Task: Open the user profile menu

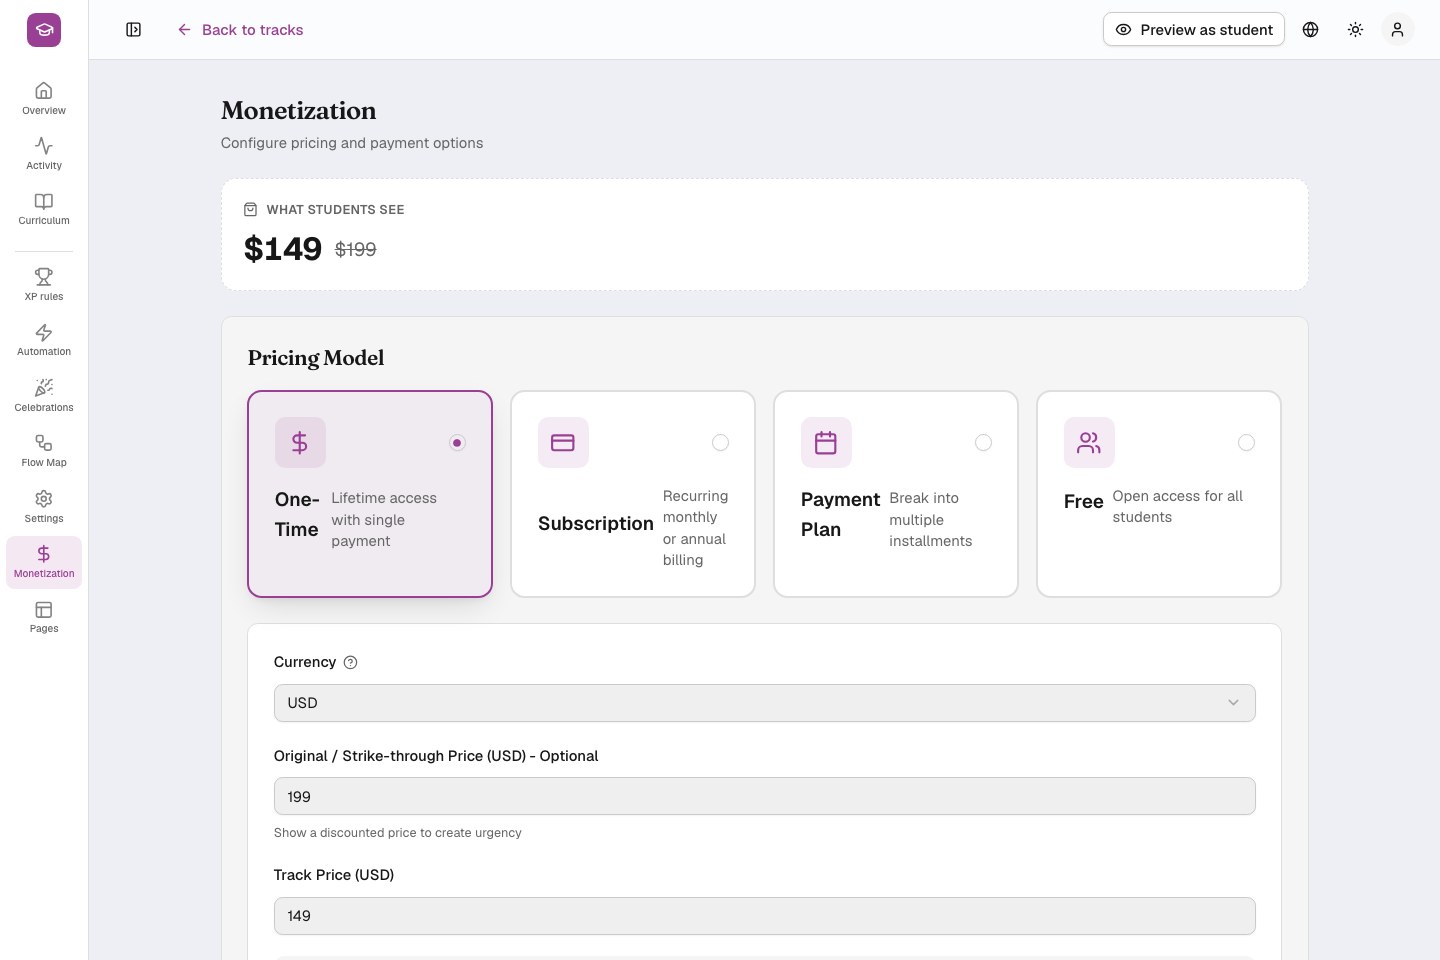Action: point(1397,30)
